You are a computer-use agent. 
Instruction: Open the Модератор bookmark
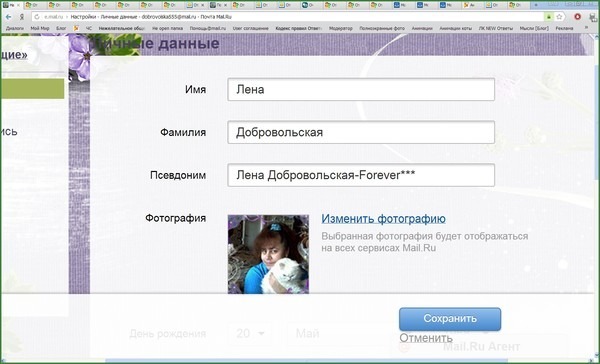pos(341,28)
